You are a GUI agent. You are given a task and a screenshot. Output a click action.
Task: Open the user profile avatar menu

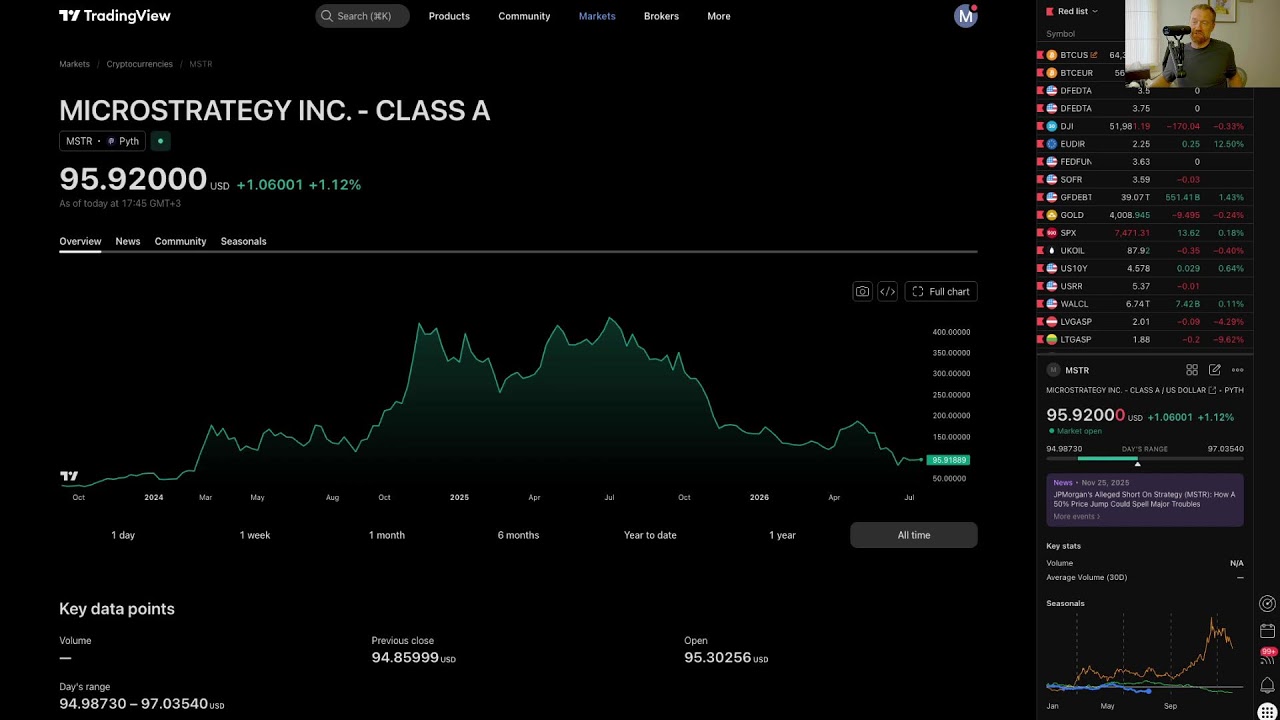click(x=965, y=16)
